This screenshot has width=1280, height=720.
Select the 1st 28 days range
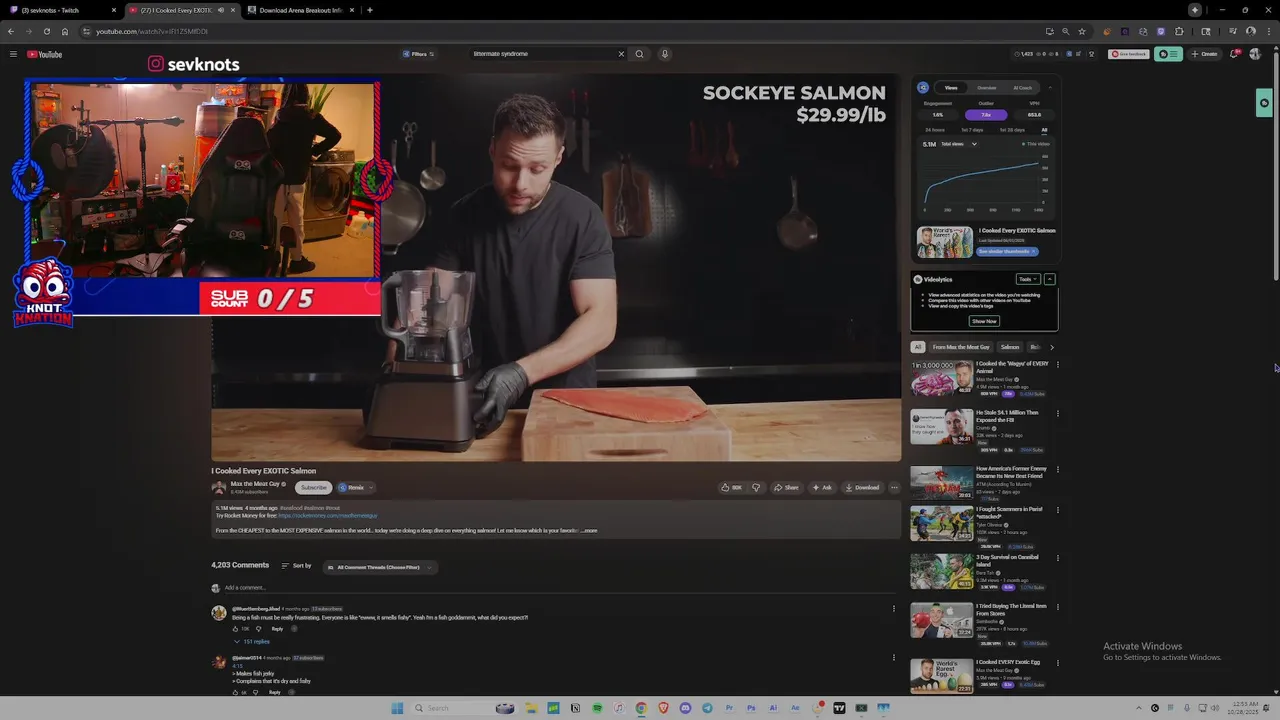1011,130
